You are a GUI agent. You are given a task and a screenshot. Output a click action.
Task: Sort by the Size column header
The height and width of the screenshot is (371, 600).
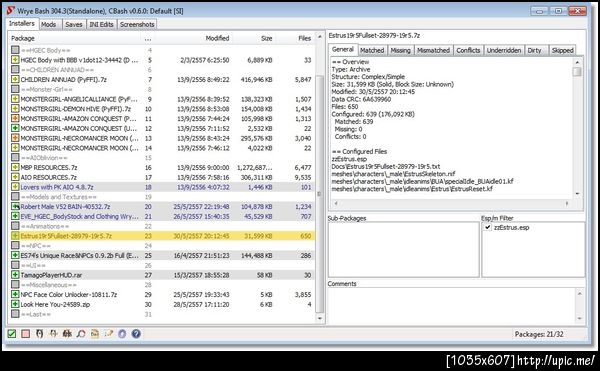(254, 38)
